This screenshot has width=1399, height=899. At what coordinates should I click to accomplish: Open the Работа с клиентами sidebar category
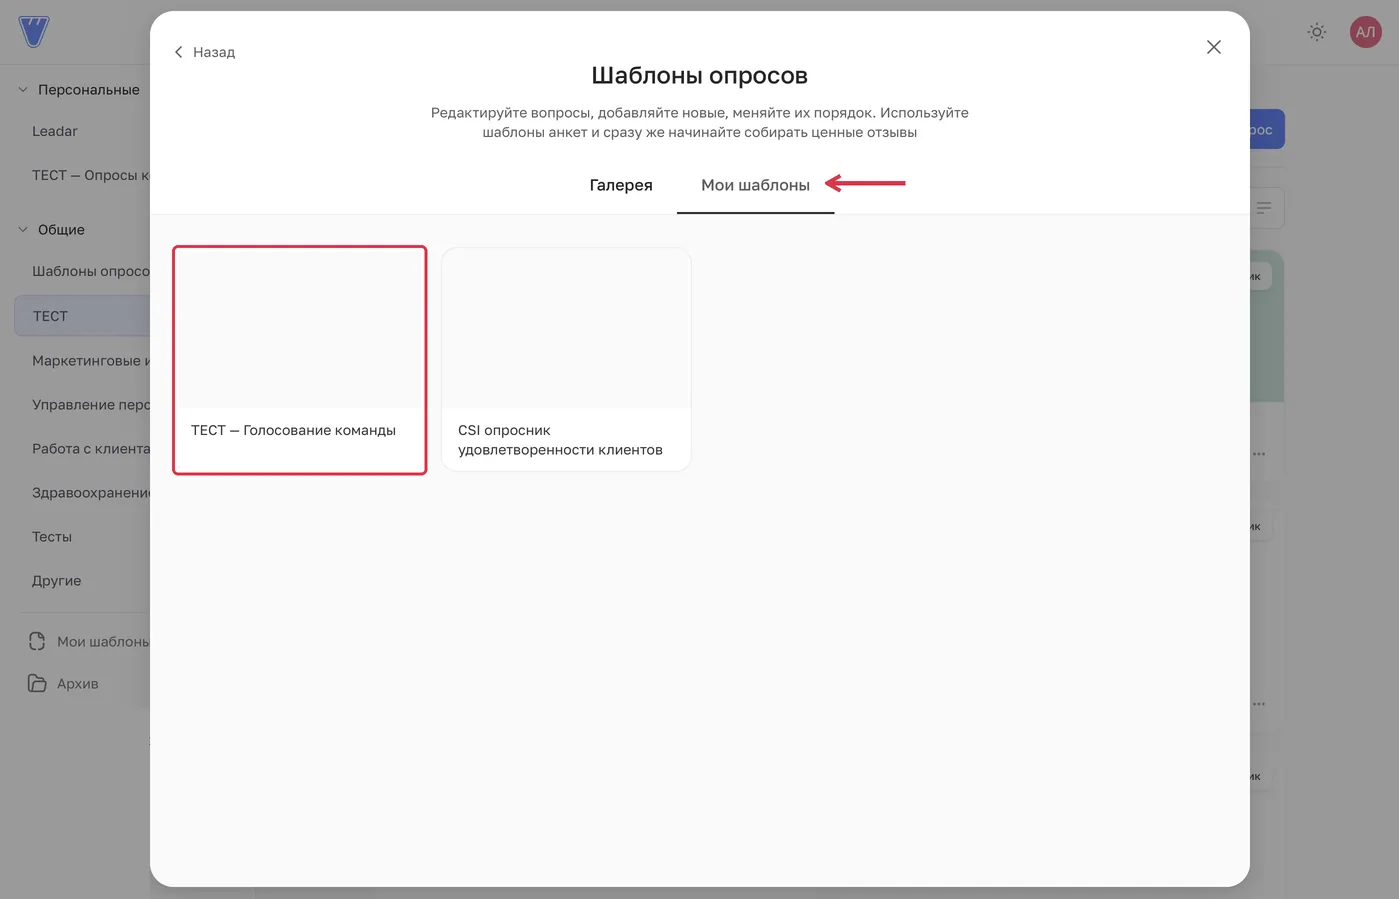coord(90,449)
